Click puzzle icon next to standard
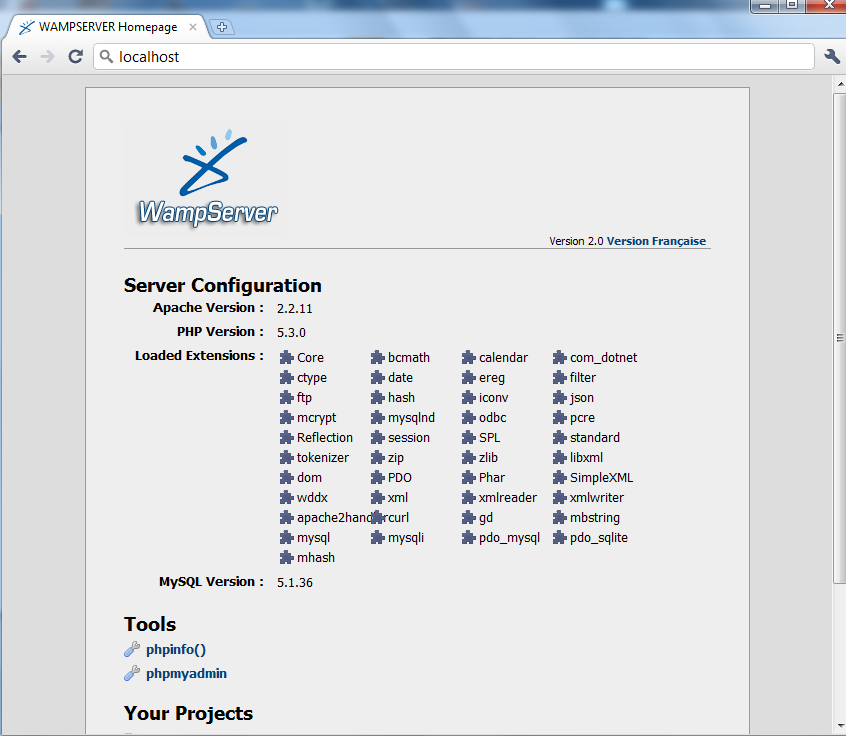 click(x=560, y=438)
